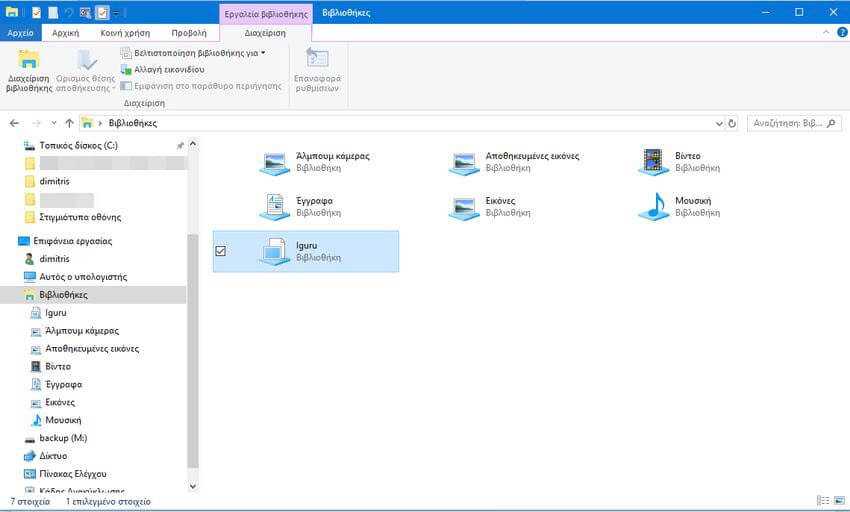Viewport: 850px width, 512px height.
Task: Click Επαναφορά ρυθμίσεων in the ribbon
Action: pos(317,70)
